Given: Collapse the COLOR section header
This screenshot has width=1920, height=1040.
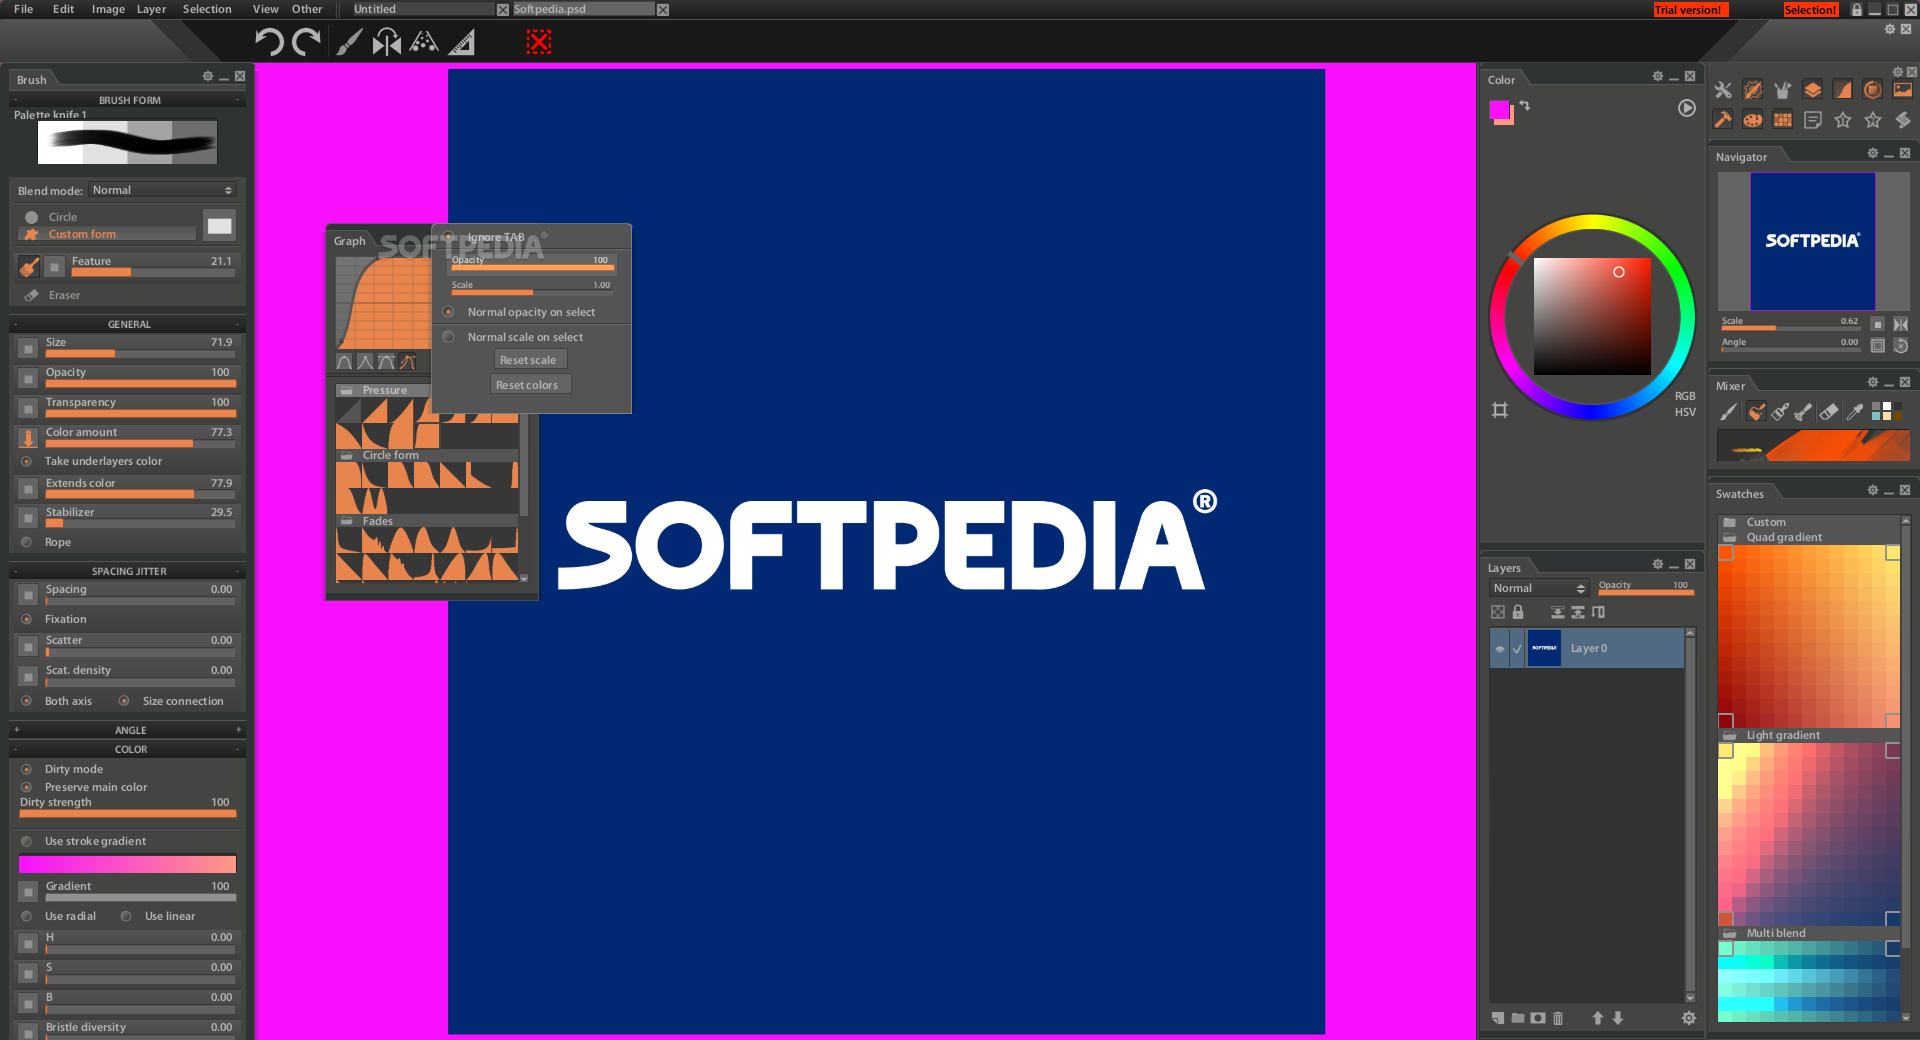Looking at the screenshot, I should [x=128, y=749].
